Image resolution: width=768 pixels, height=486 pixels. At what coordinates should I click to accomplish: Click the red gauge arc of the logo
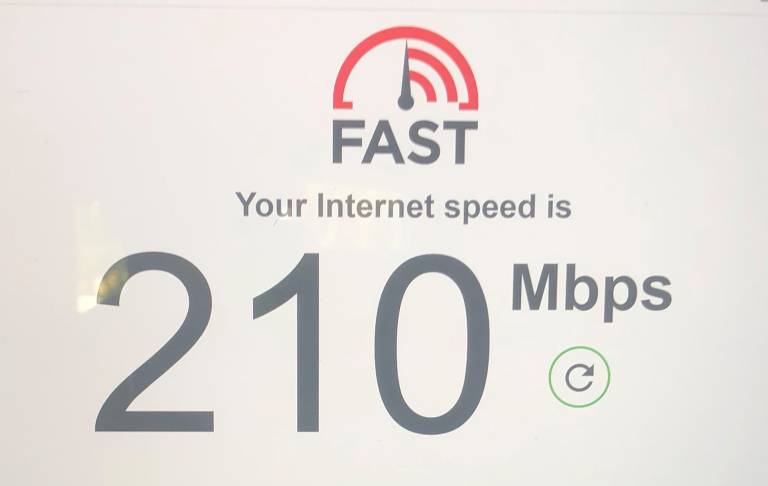406,68
